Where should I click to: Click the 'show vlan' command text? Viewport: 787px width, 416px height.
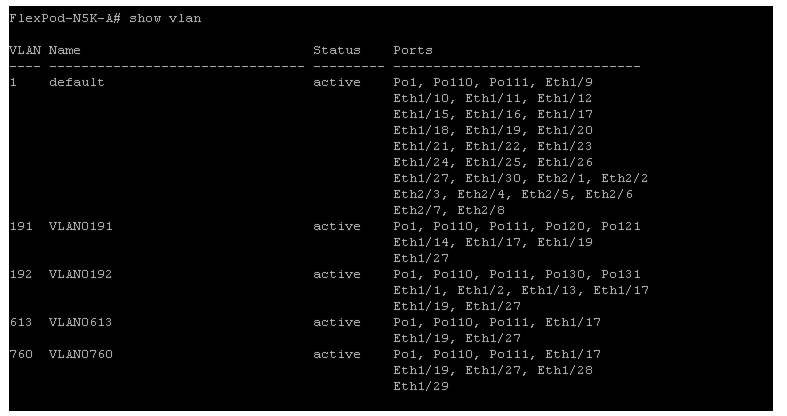tap(165, 19)
